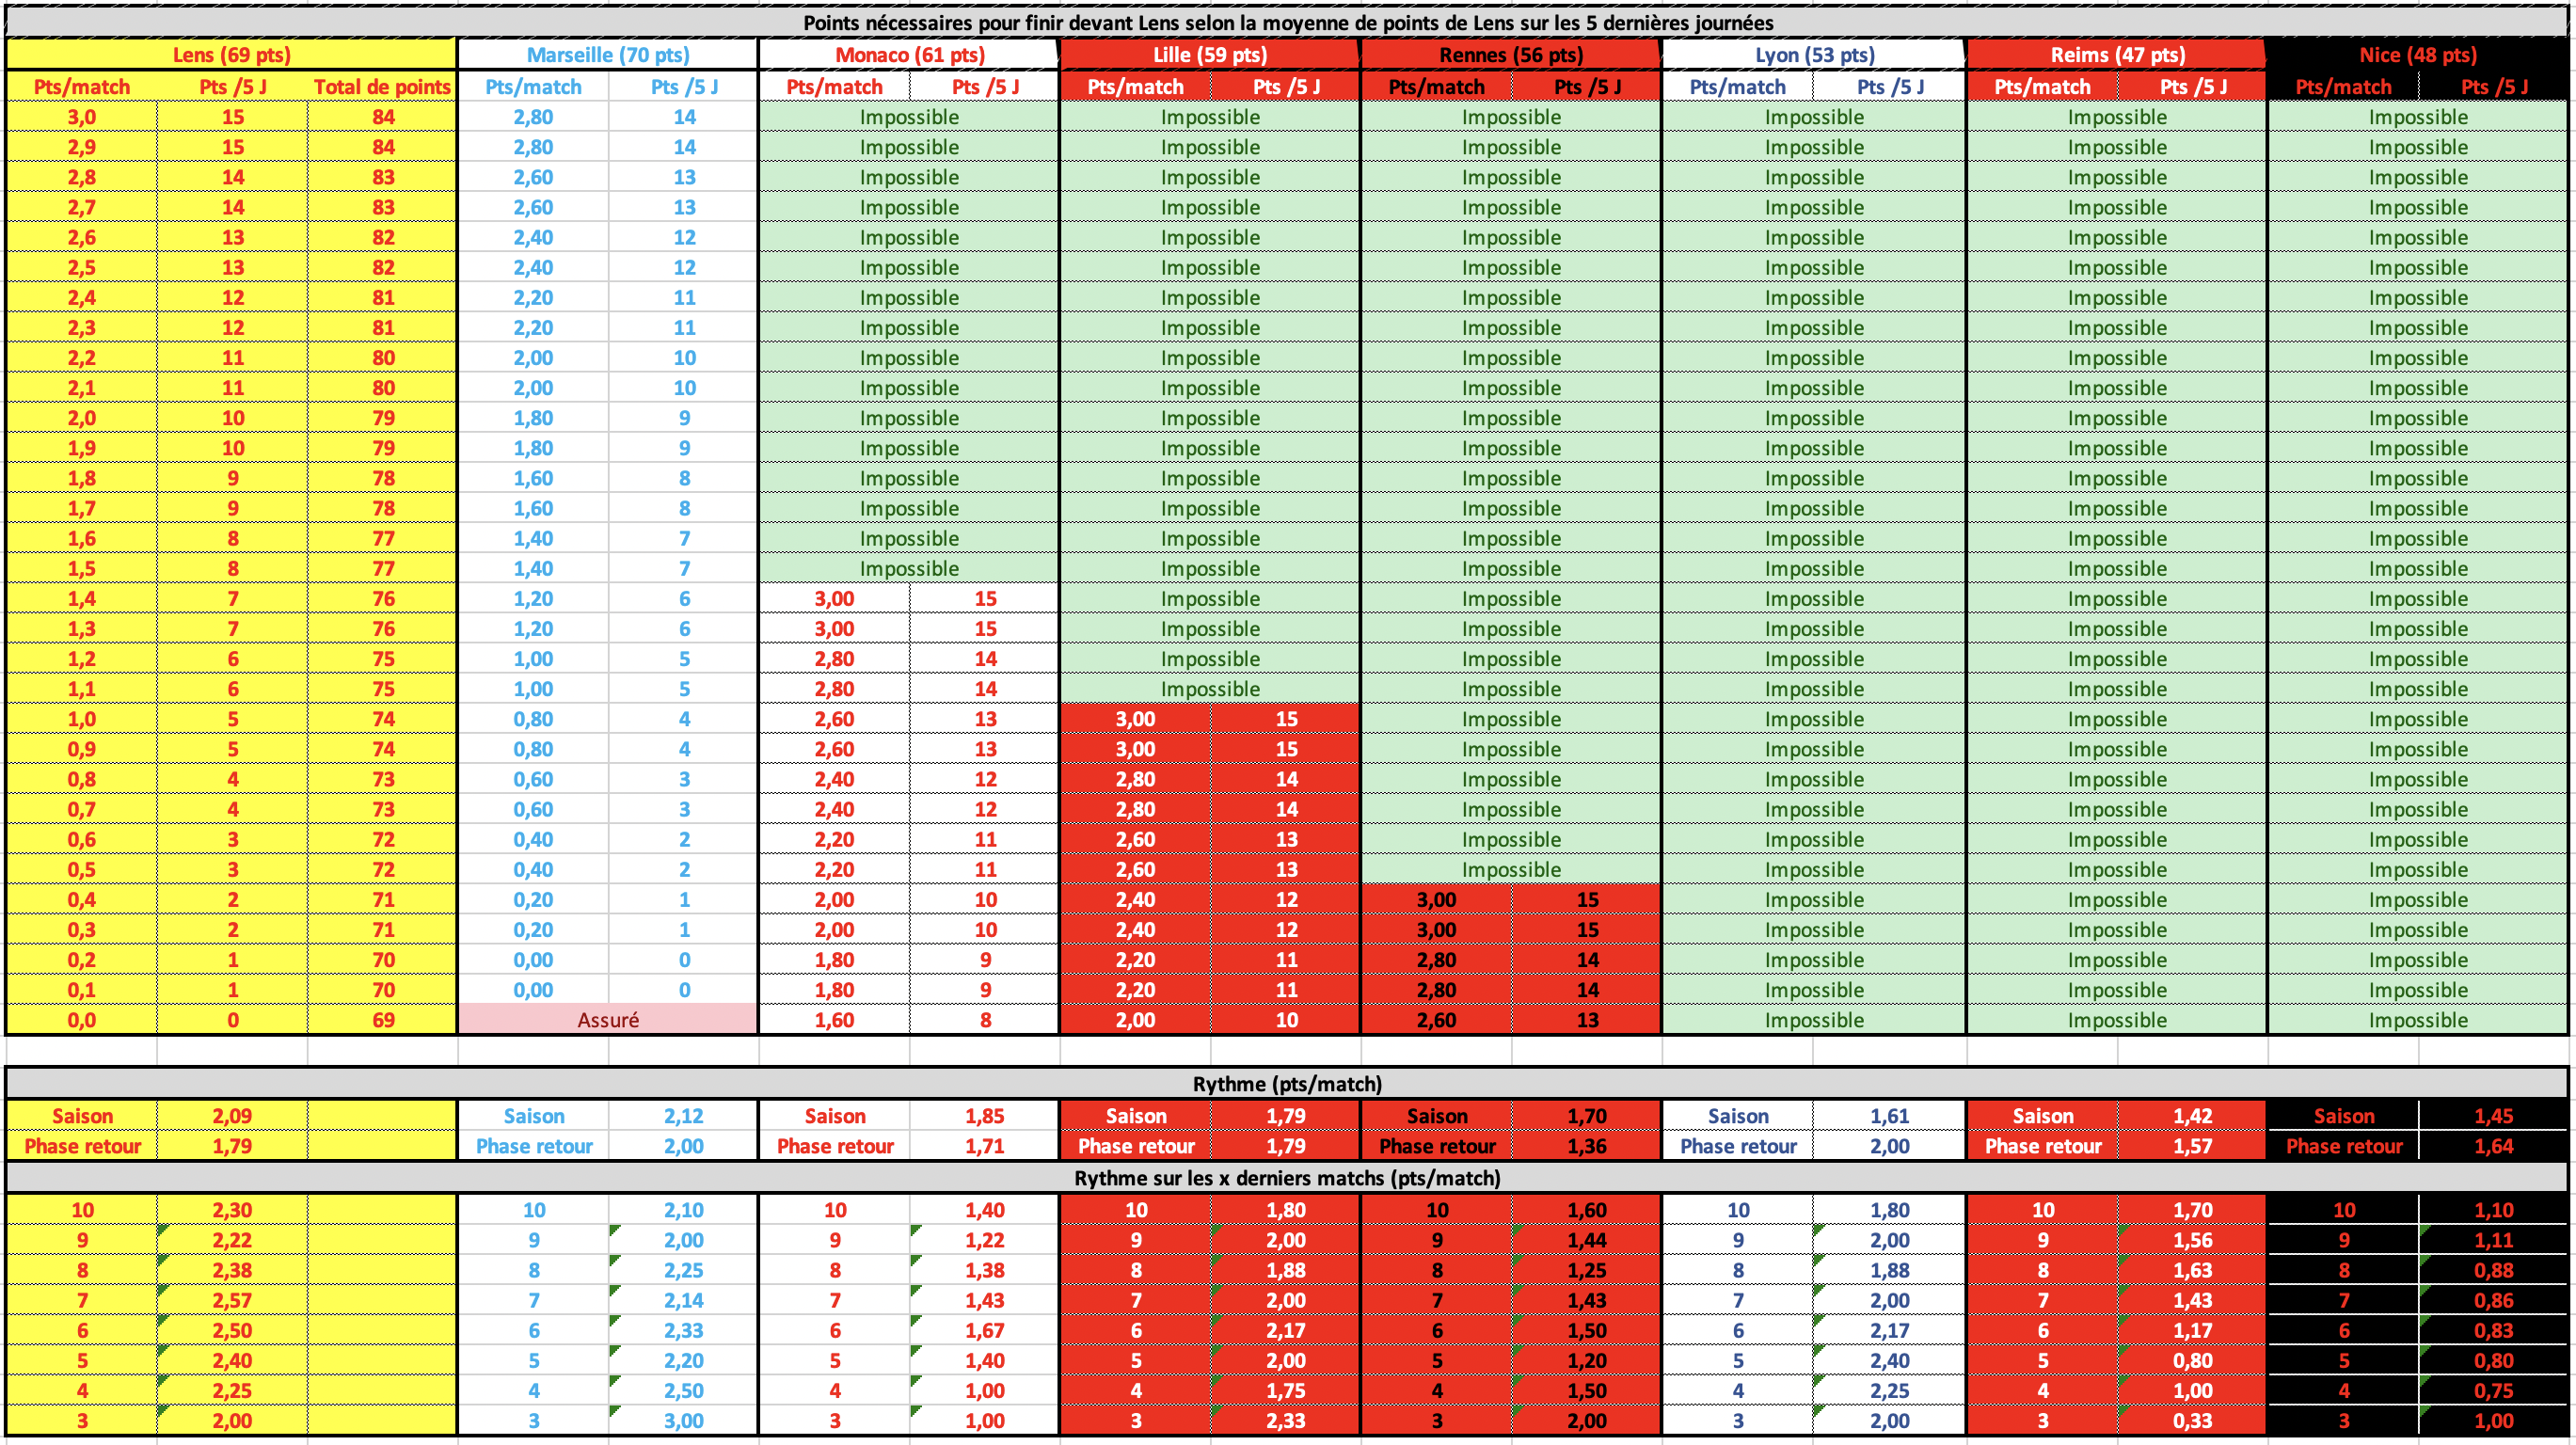Click Monaco Saison value "1,85"

[x=985, y=1116]
